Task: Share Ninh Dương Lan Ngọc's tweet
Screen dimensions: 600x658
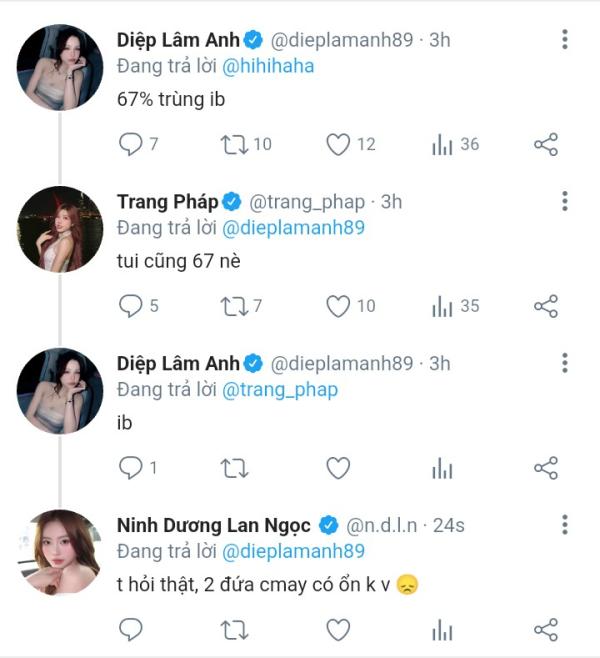Action: (546, 629)
